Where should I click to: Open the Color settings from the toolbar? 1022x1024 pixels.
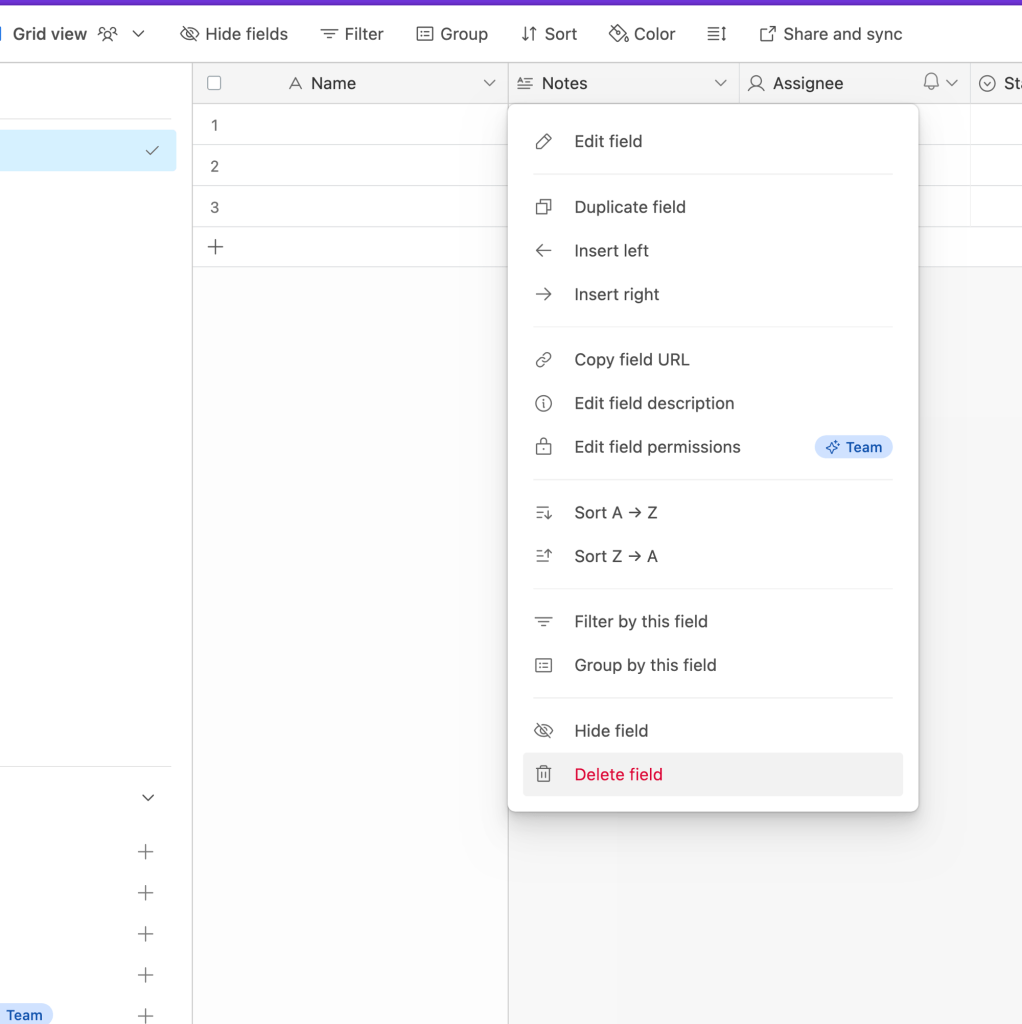click(x=641, y=33)
